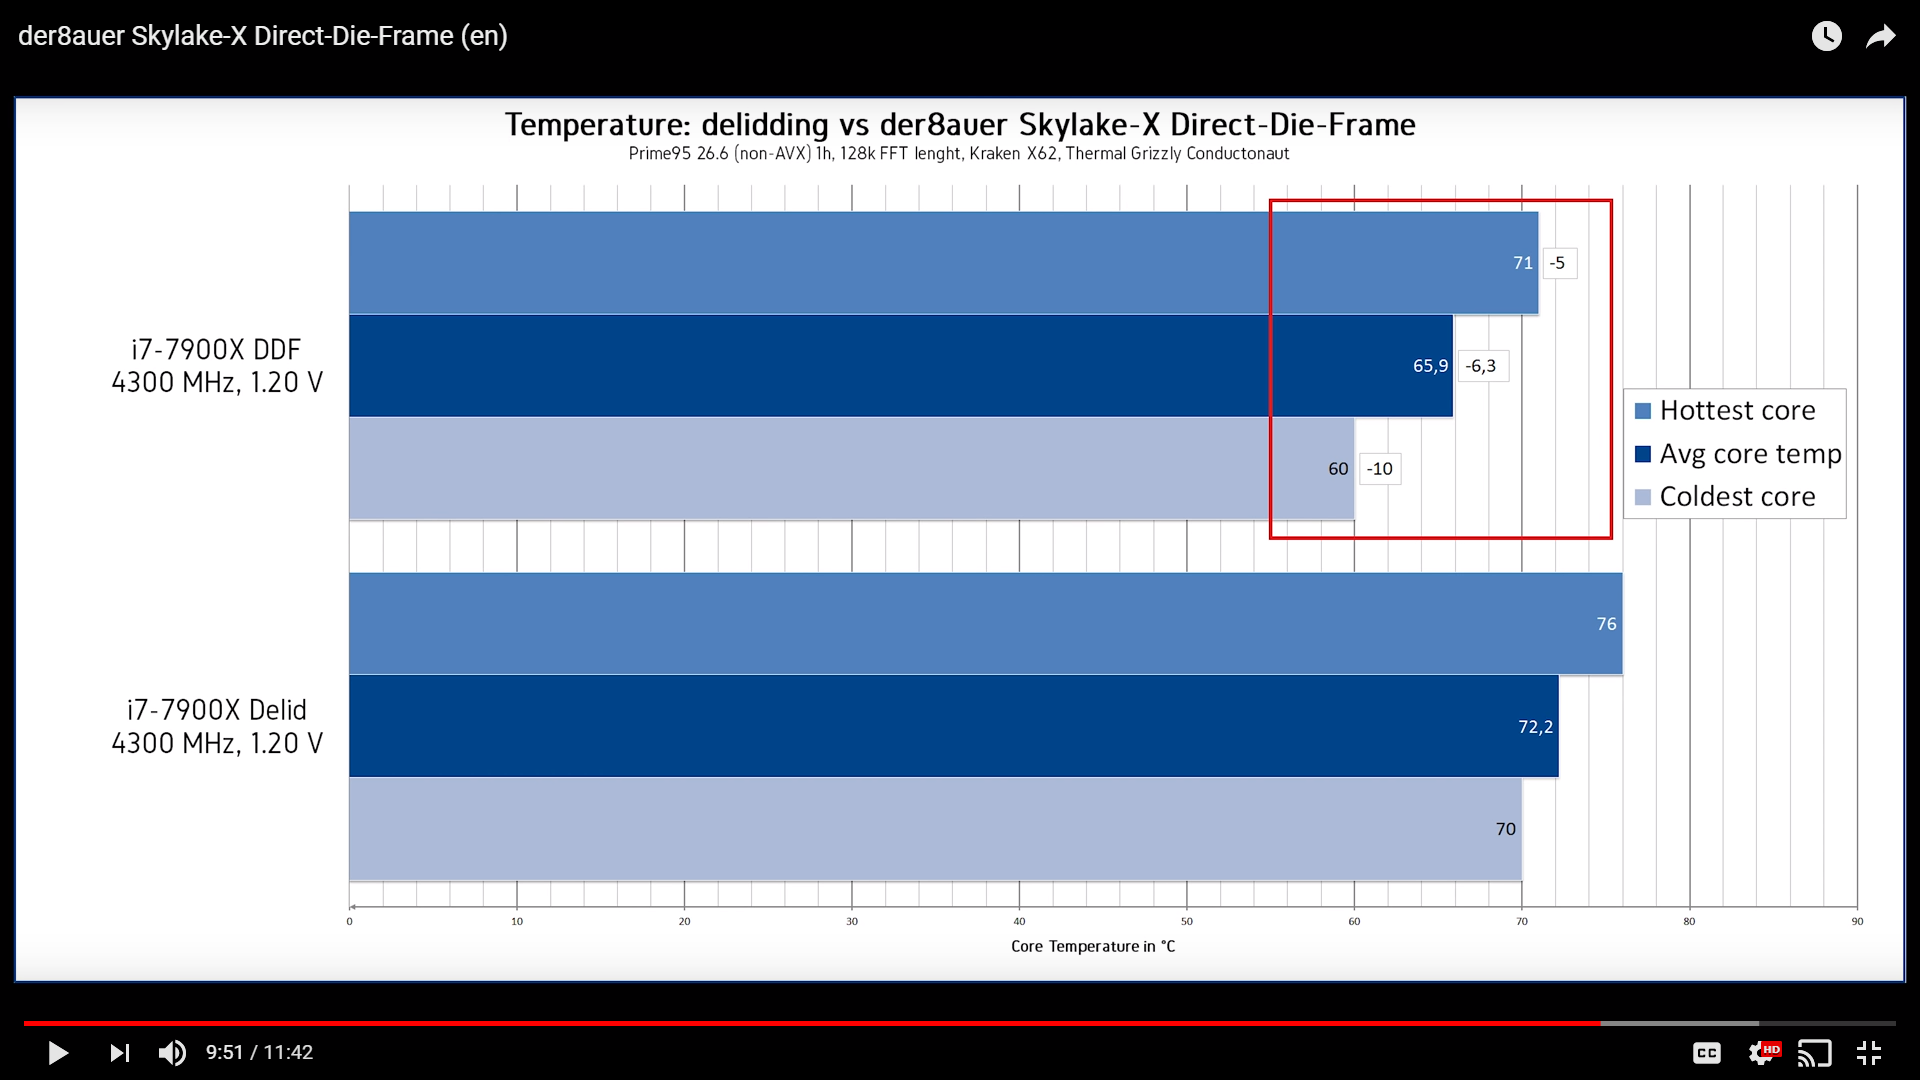
Task: Click the Coldest core legend swatch
Action: [x=1643, y=497]
